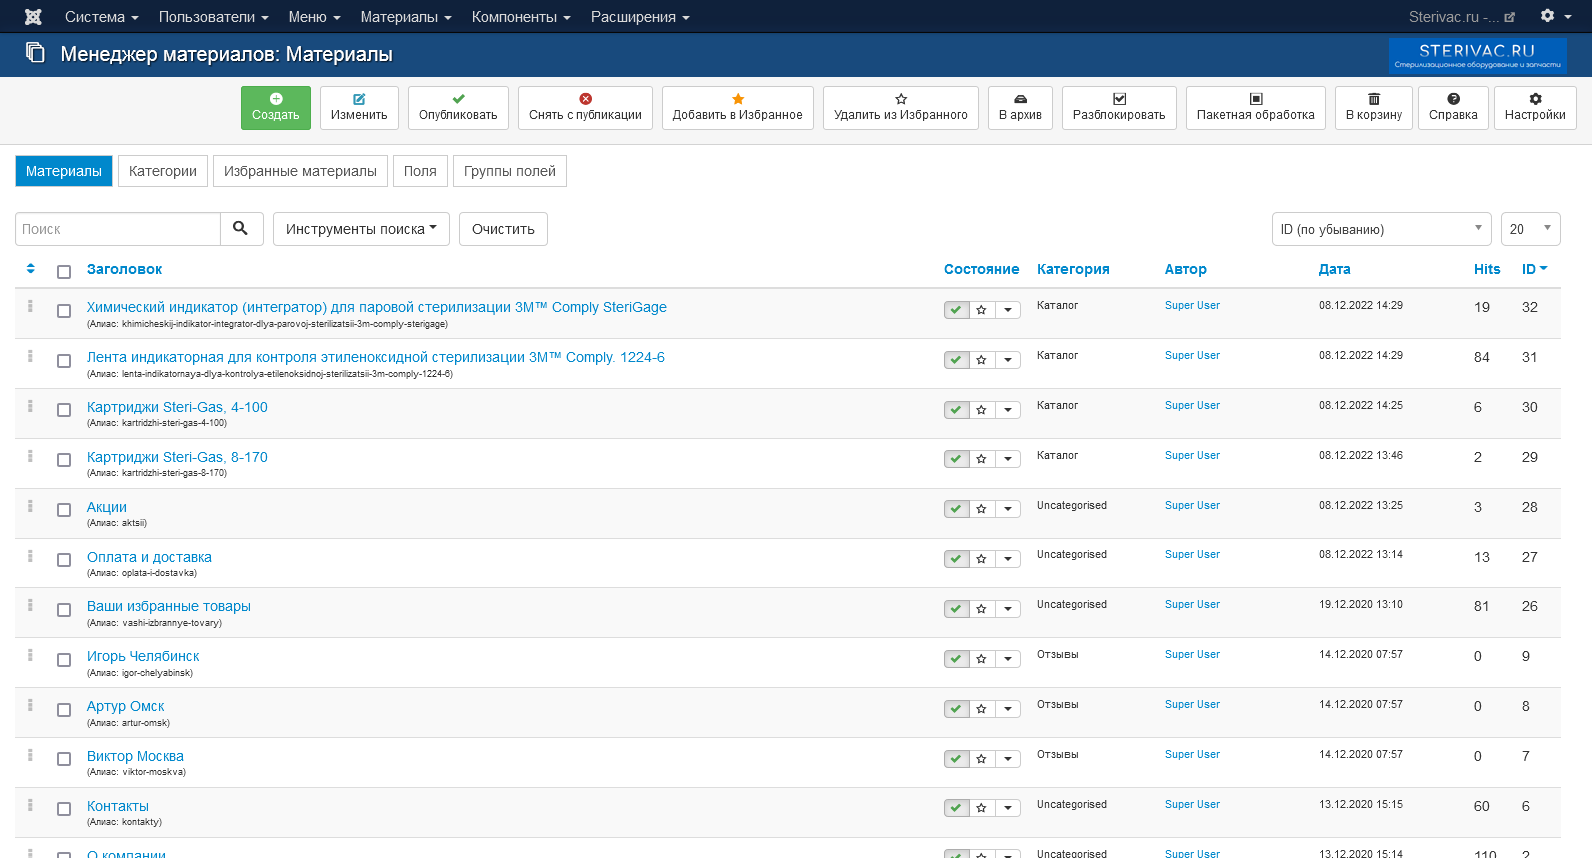Click the Joomla logo icon
This screenshot has height=858, width=1592.
pos(33,17)
